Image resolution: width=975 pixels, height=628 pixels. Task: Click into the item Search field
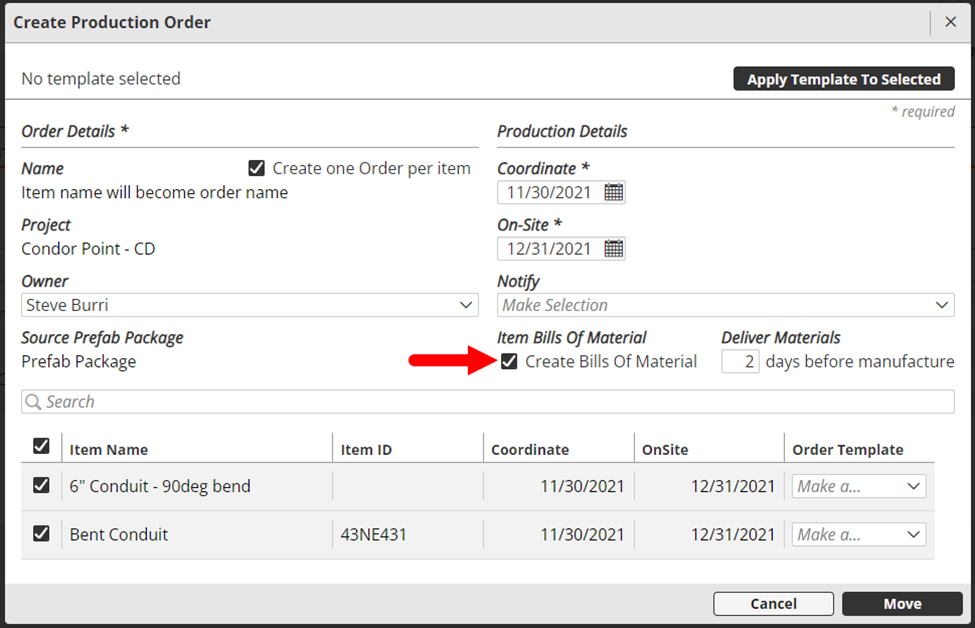[490, 402]
